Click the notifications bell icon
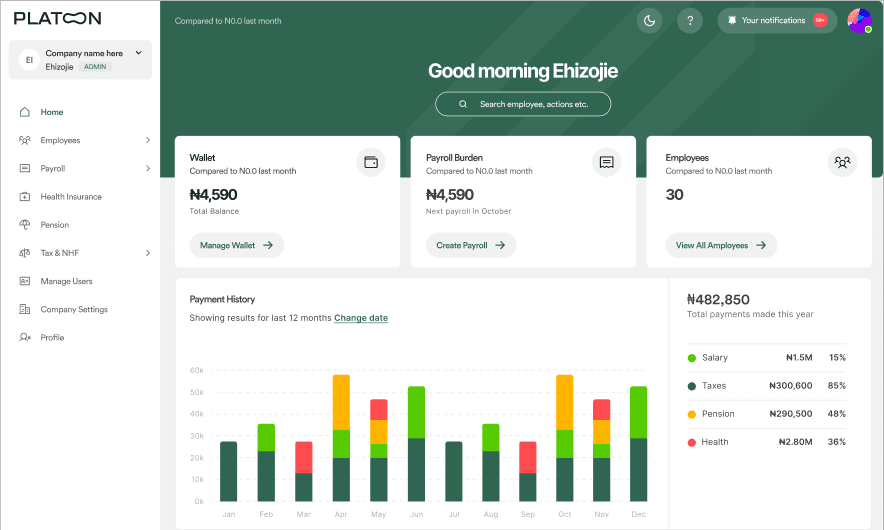 point(732,20)
